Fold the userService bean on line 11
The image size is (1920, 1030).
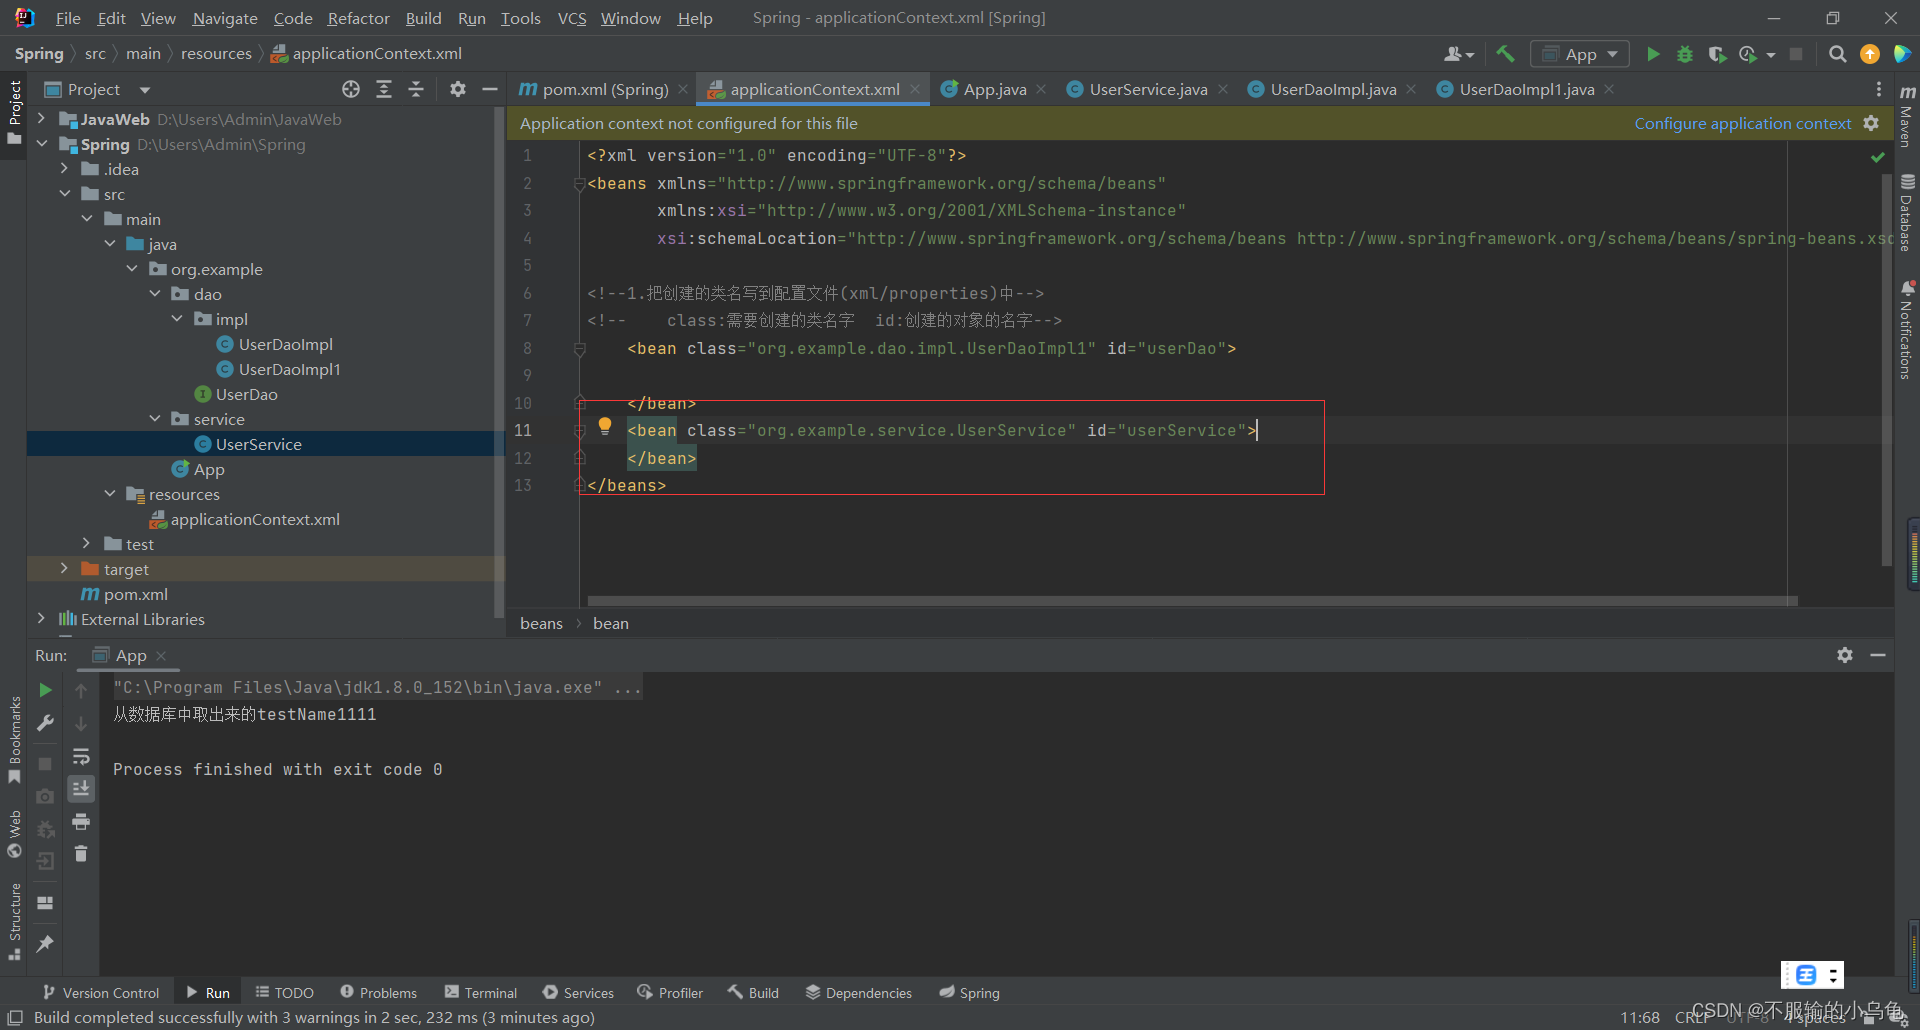click(x=579, y=431)
